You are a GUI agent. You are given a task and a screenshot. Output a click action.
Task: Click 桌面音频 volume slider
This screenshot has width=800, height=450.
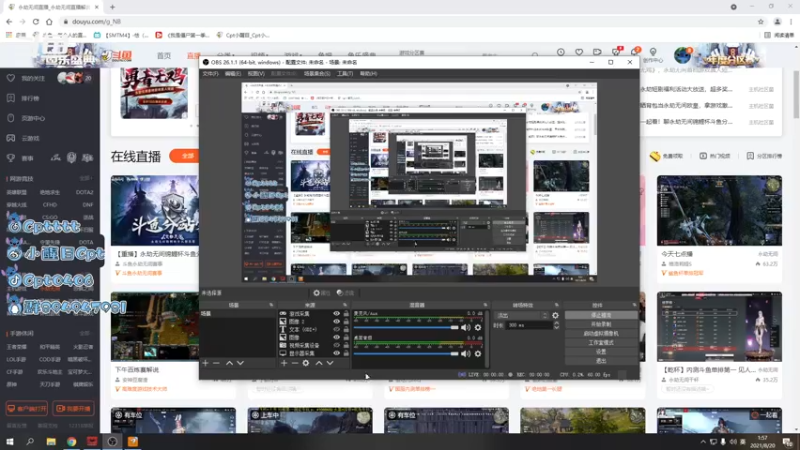pyautogui.click(x=406, y=354)
